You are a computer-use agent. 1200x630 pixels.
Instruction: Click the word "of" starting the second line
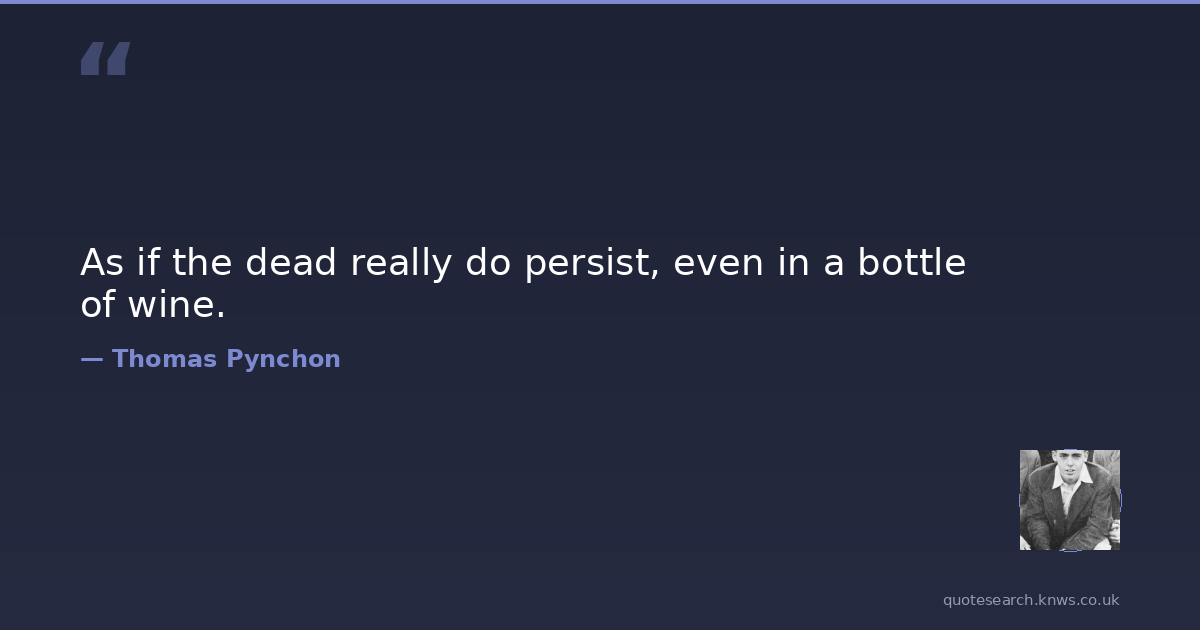97,306
